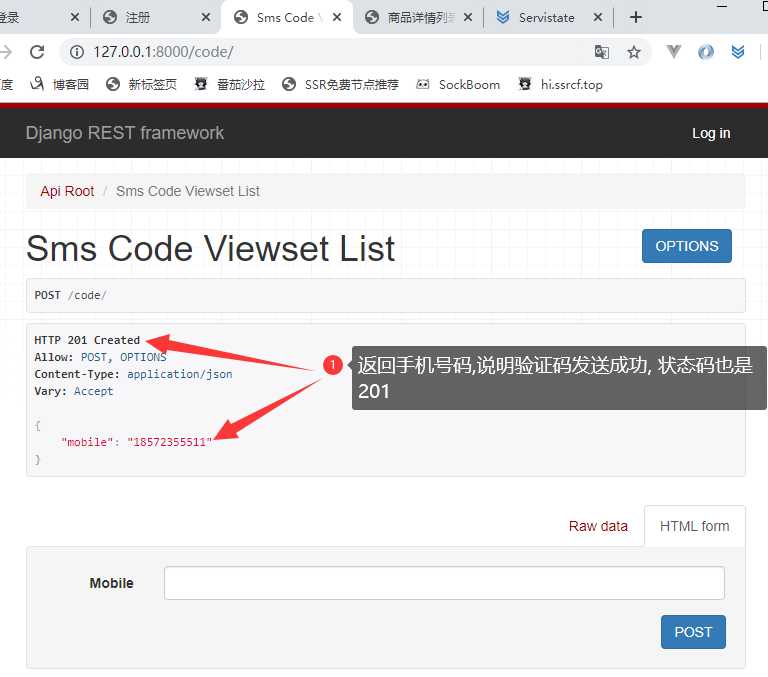The height and width of the screenshot is (677, 768).
Task: Close the 商品详情列 tab
Action: 468,17
